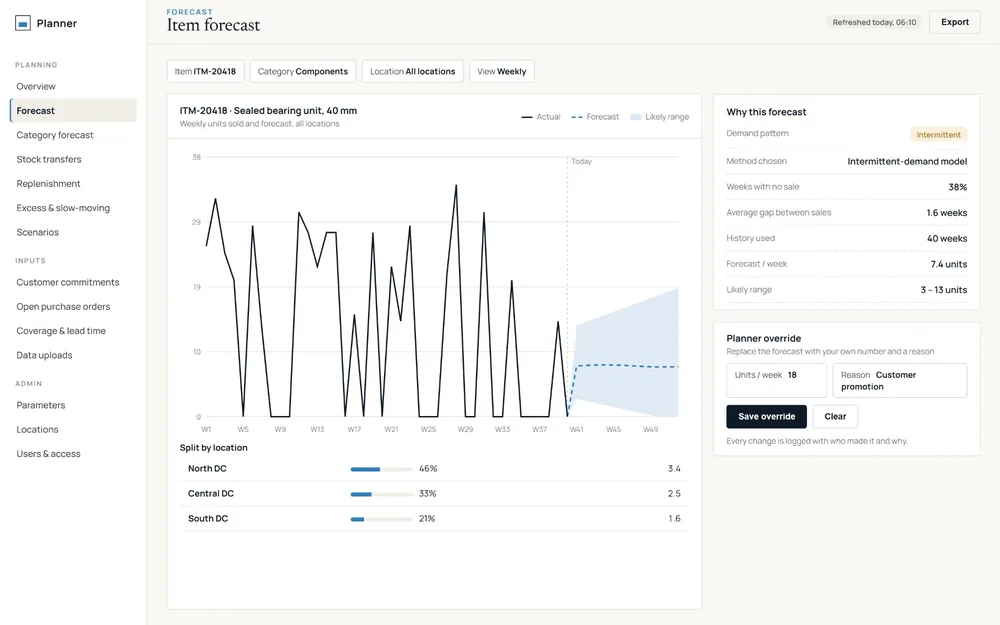Open Users & access
This screenshot has height=625, width=1000.
pos(48,453)
